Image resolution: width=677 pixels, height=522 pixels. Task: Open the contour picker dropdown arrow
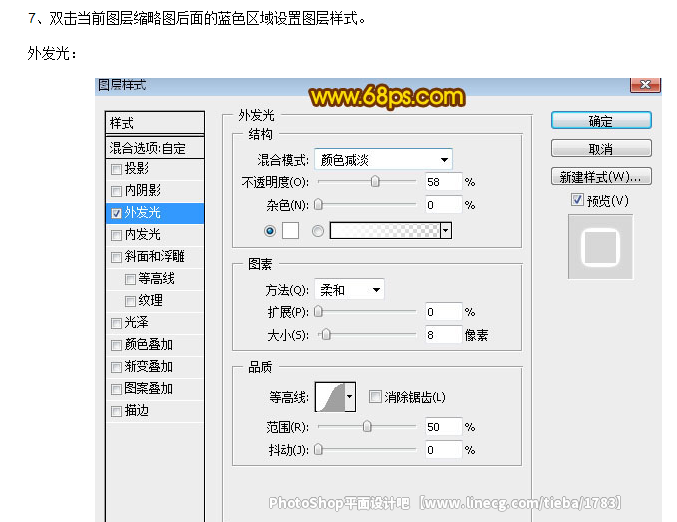point(350,398)
